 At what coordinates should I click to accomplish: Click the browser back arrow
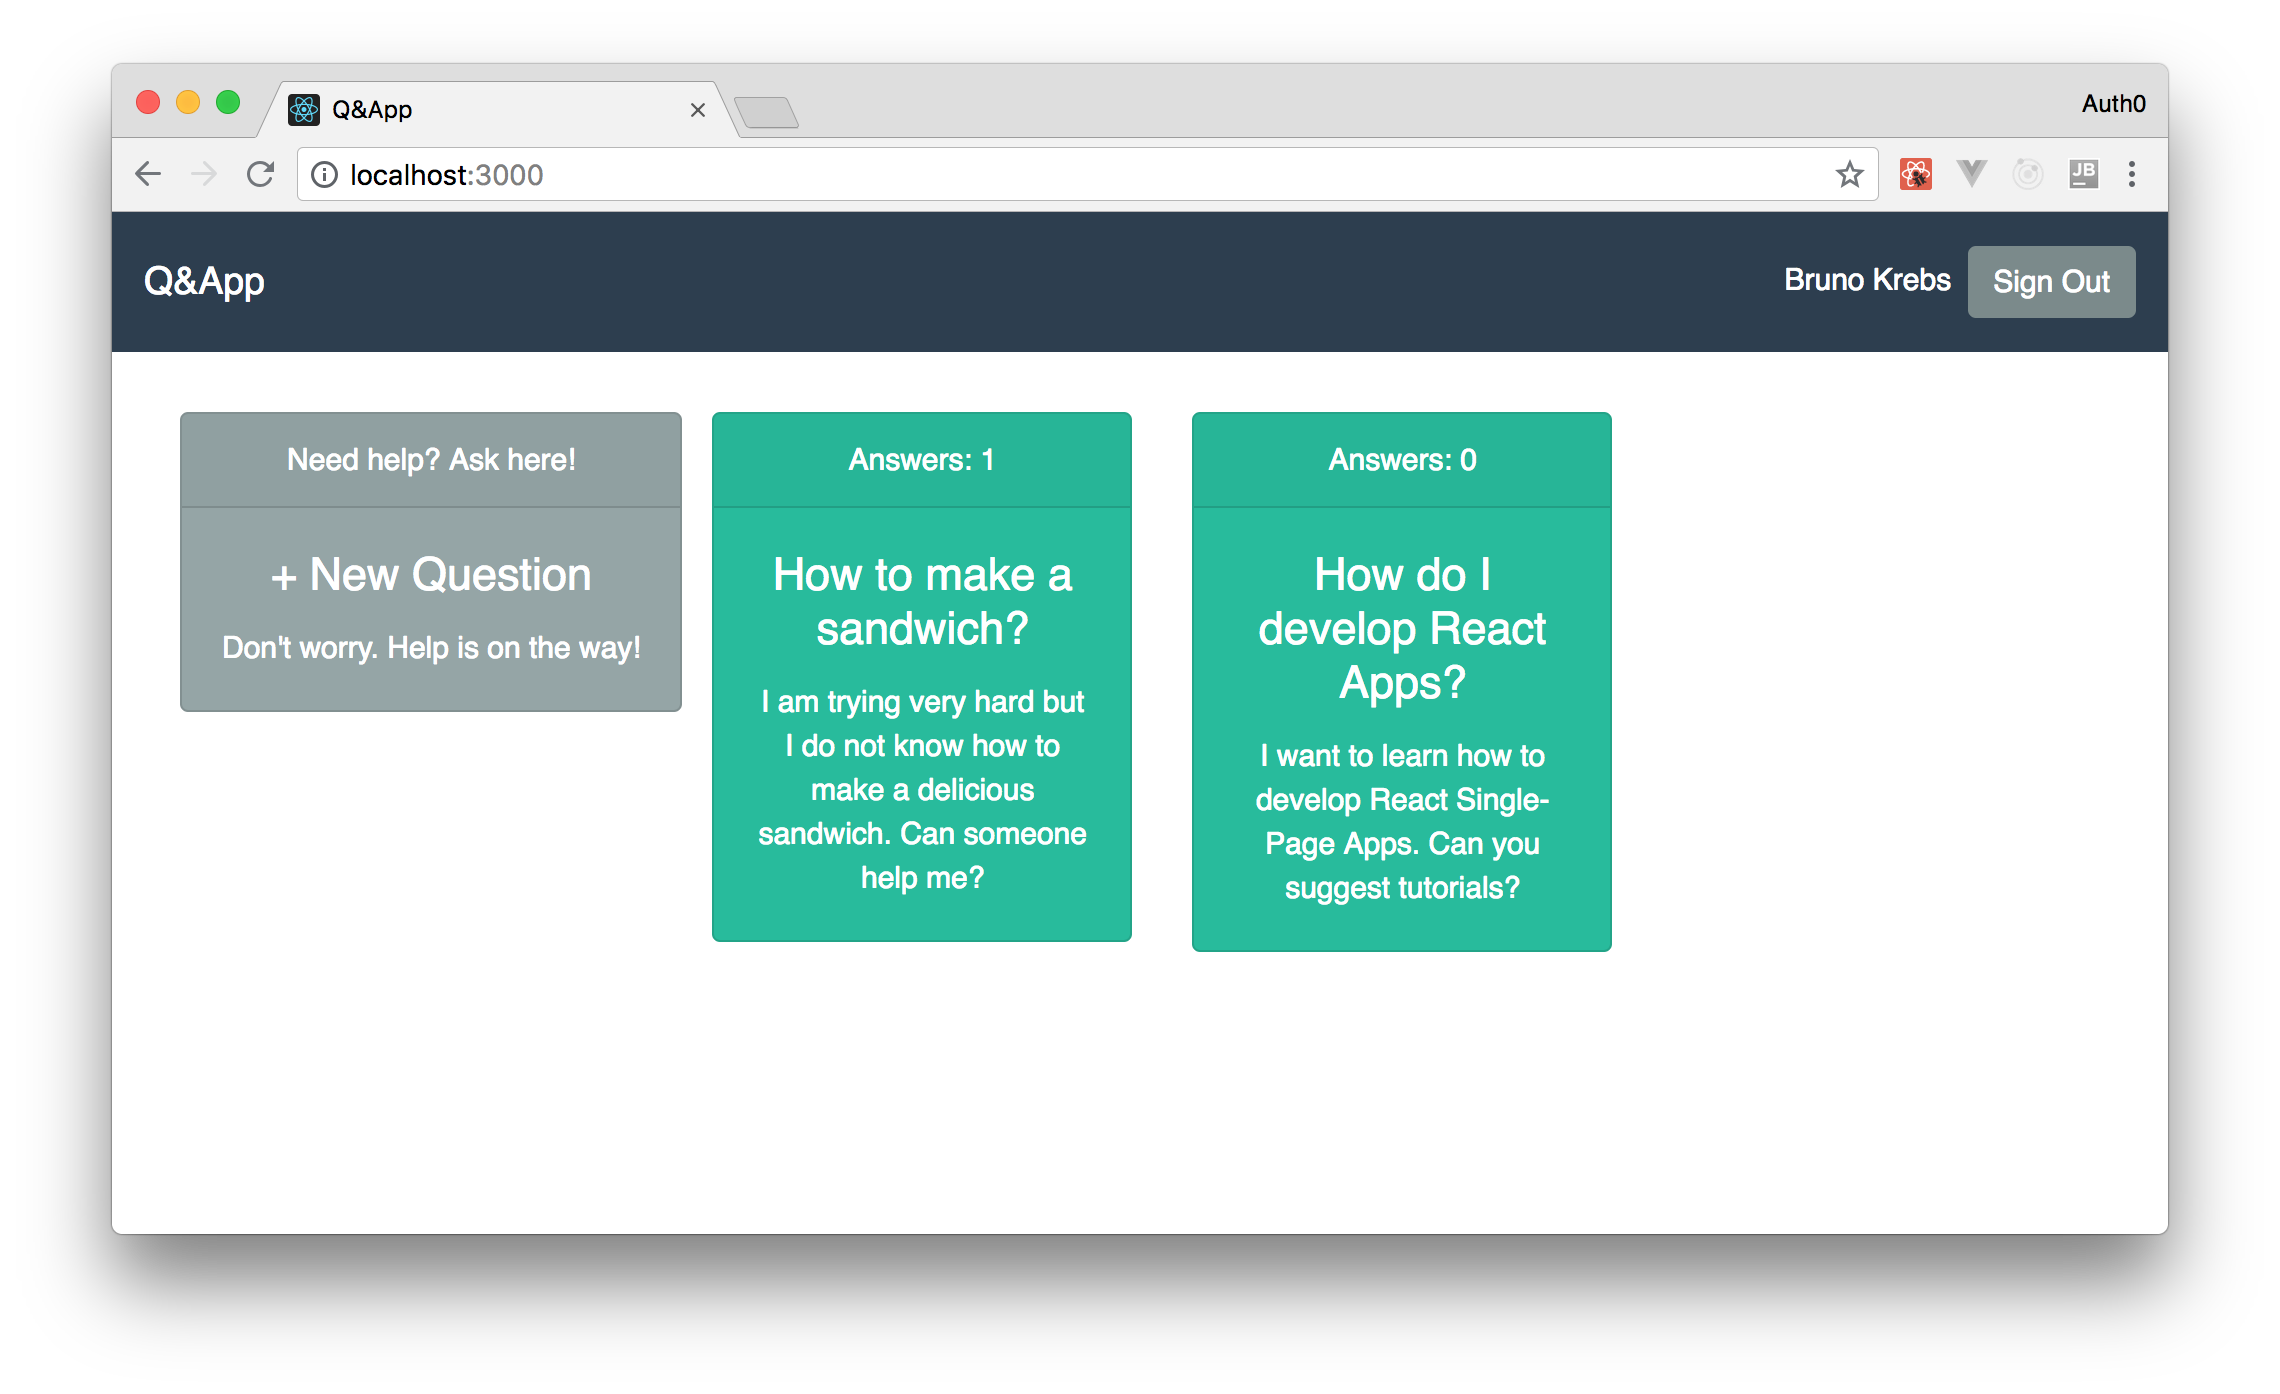148,174
